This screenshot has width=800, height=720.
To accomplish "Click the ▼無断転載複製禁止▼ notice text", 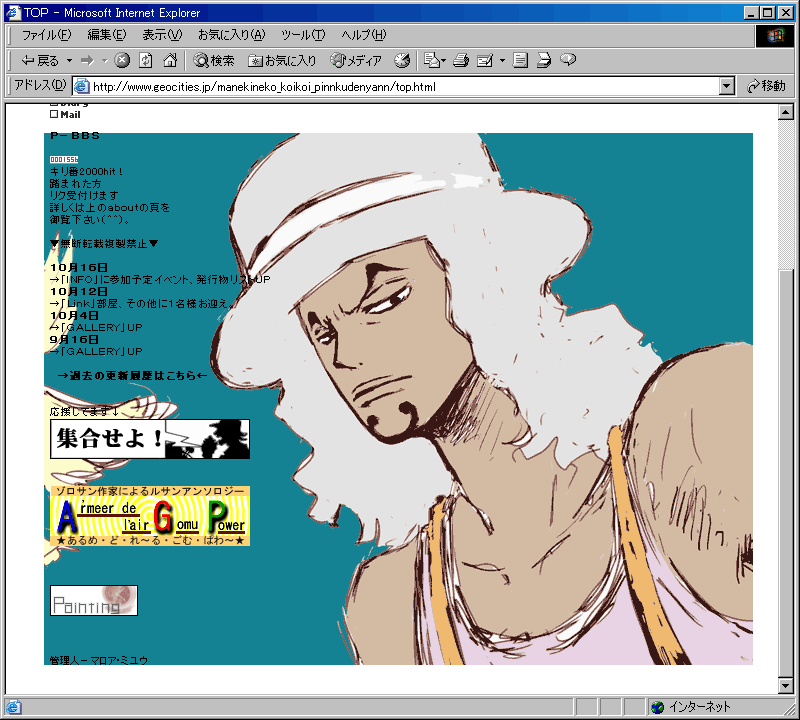I will [x=104, y=244].
